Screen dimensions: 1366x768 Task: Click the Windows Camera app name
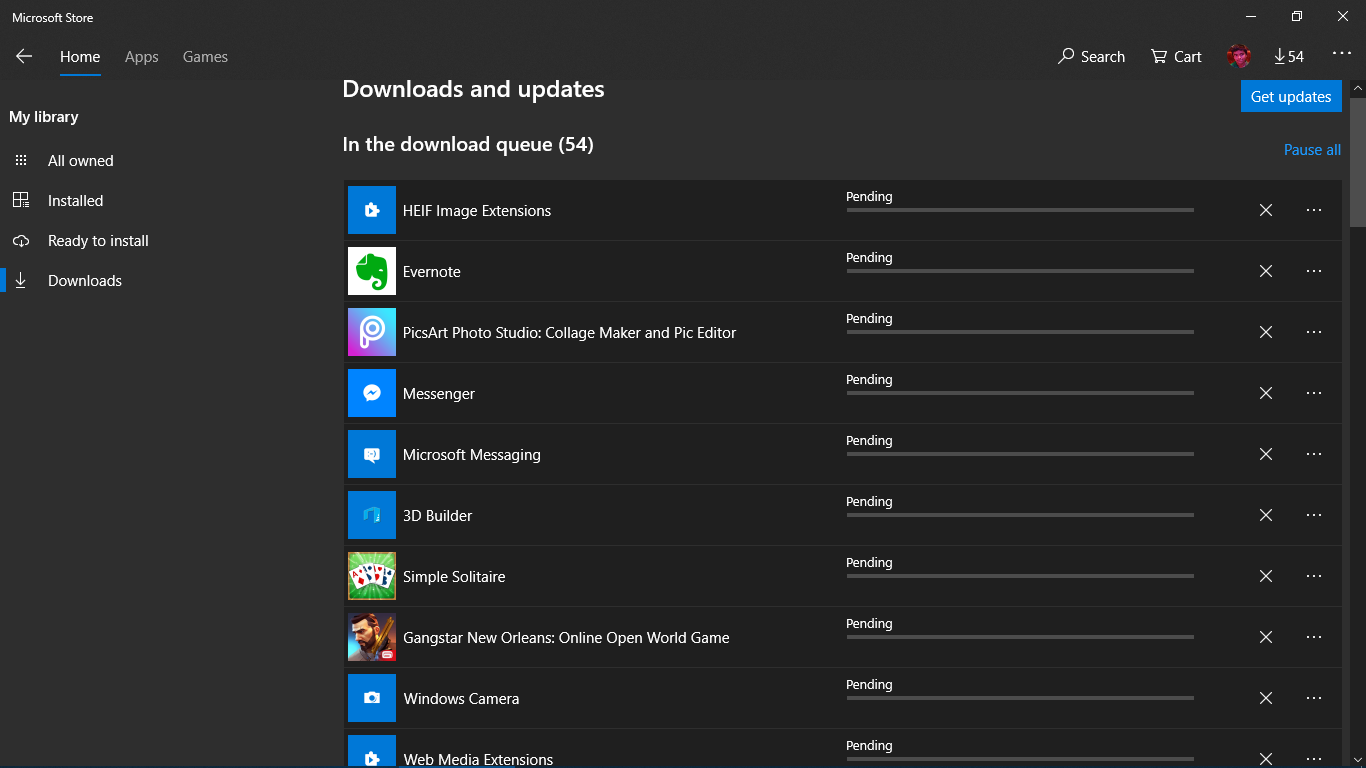click(x=461, y=699)
